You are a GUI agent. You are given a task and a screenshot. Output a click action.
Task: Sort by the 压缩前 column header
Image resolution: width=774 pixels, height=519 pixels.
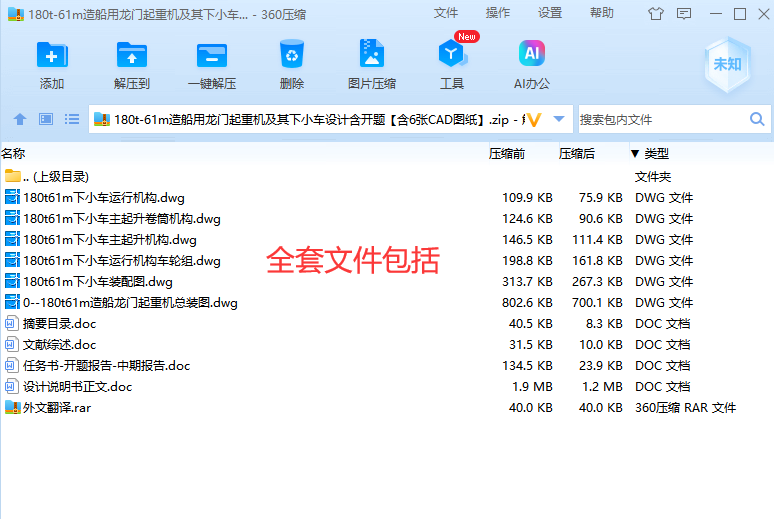click(506, 154)
